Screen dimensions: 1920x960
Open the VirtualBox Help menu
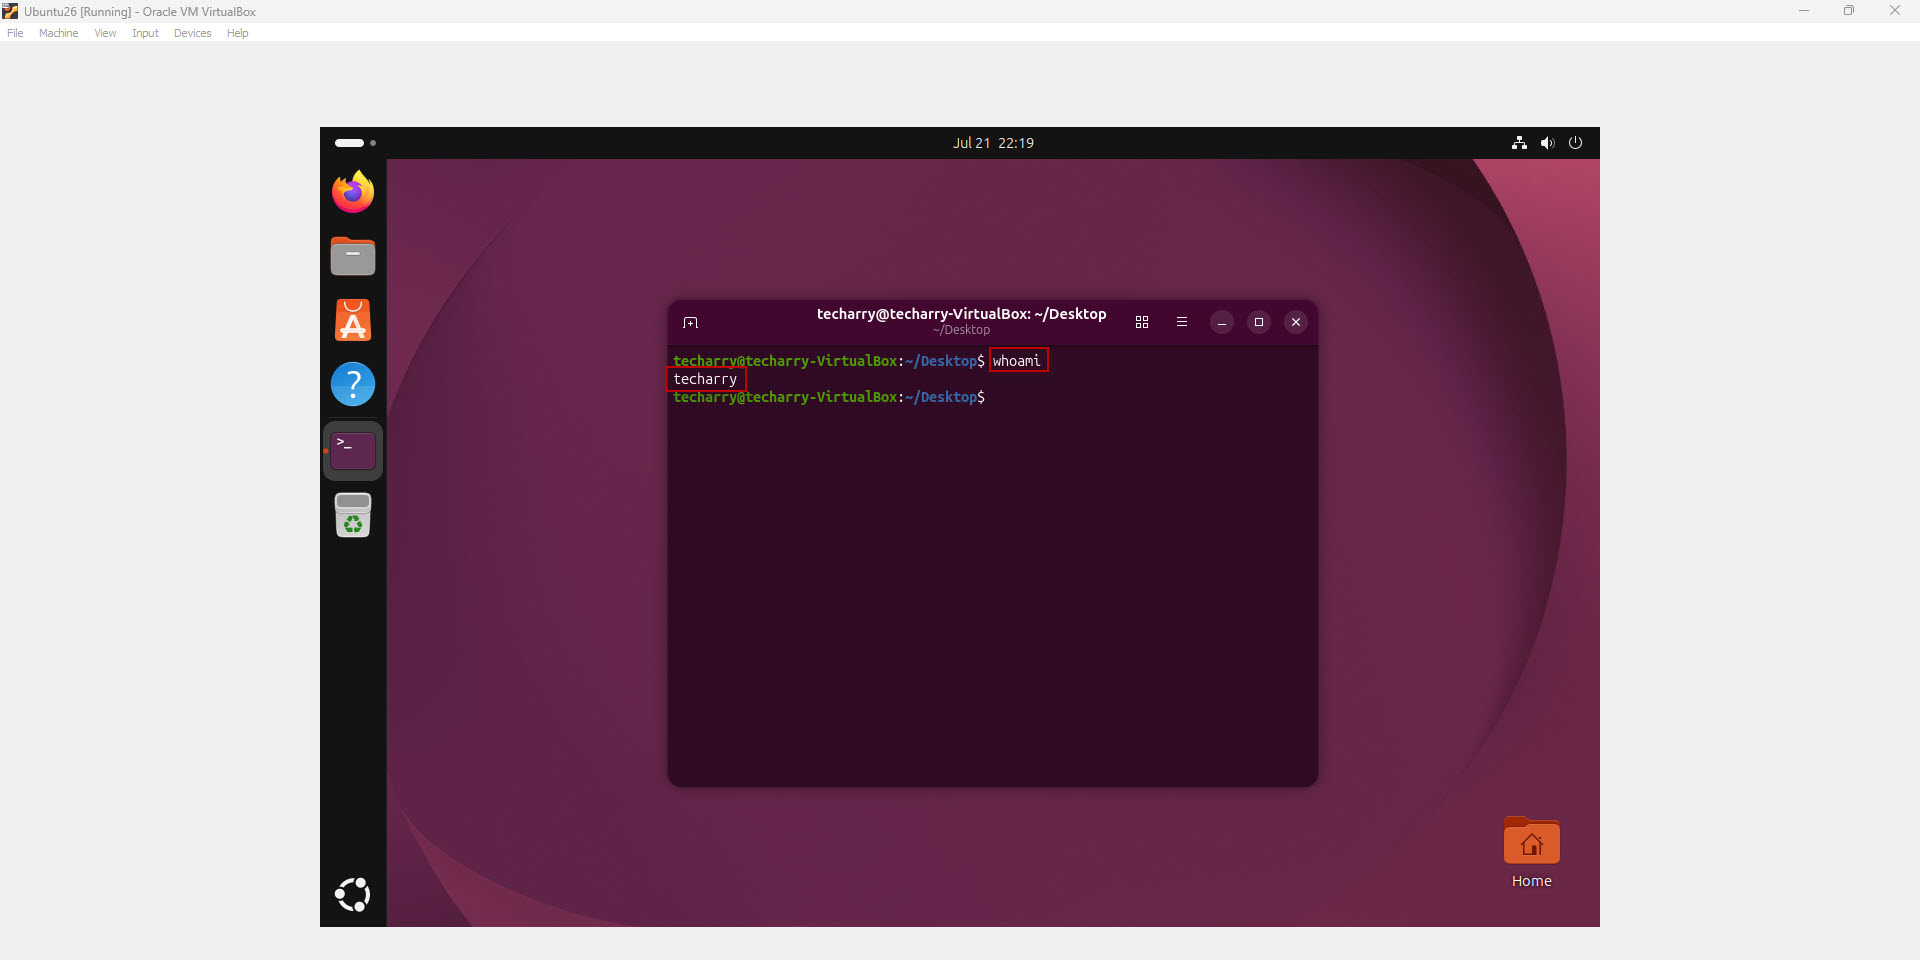pyautogui.click(x=237, y=33)
